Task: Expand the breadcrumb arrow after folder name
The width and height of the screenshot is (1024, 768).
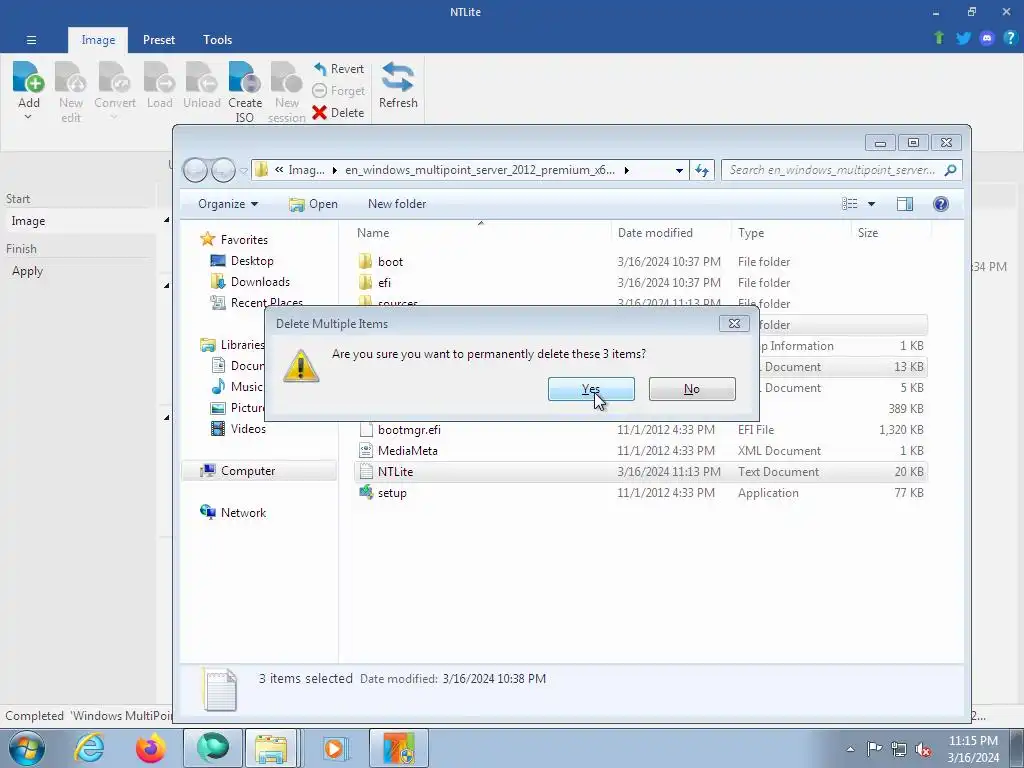Action: (626, 170)
